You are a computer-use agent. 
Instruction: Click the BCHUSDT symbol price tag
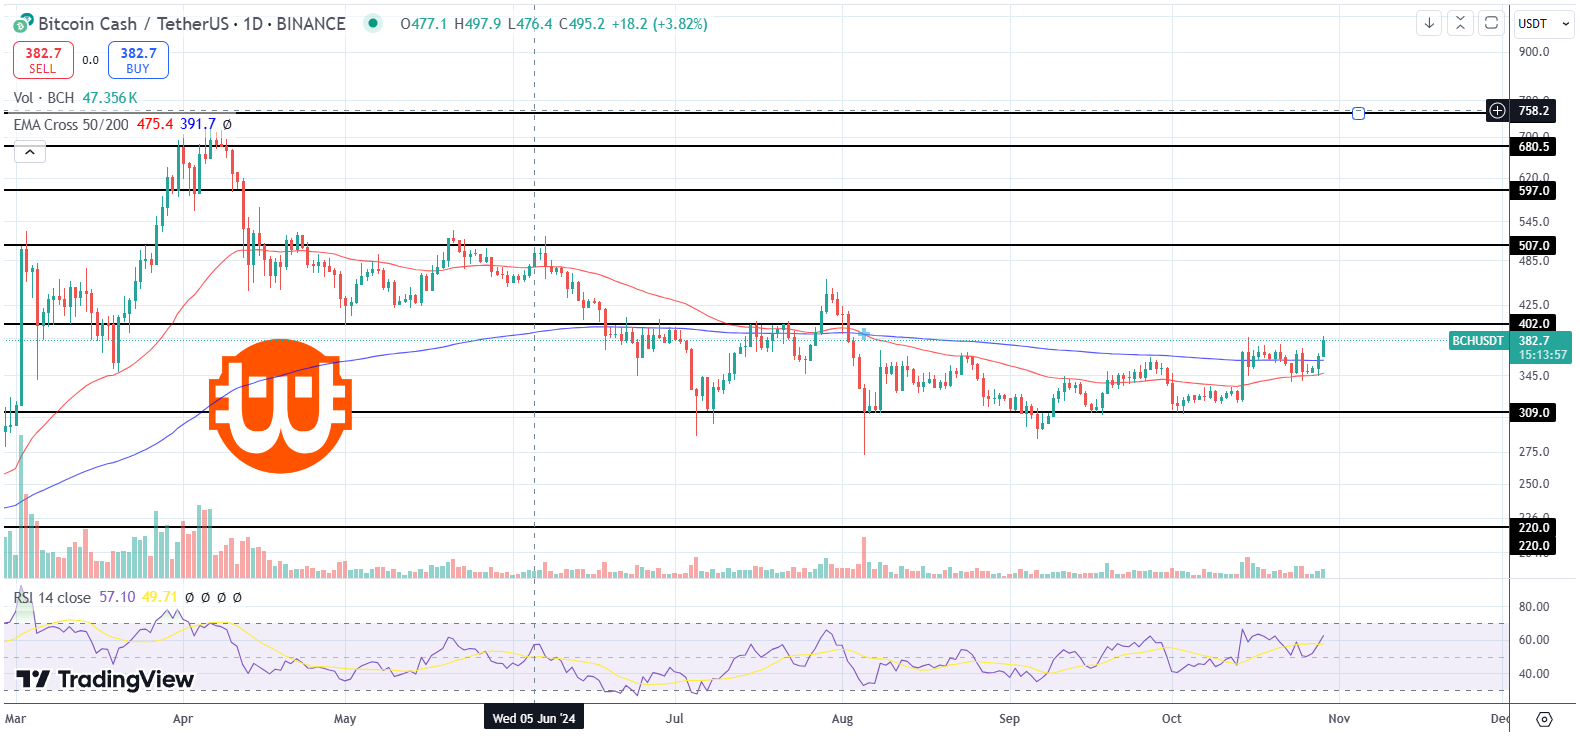click(1478, 341)
